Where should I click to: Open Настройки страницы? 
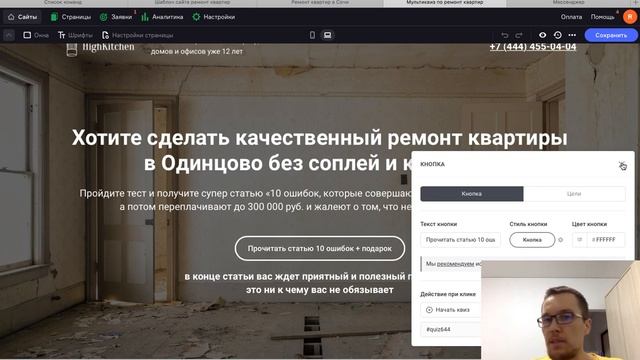pyautogui.click(x=138, y=35)
